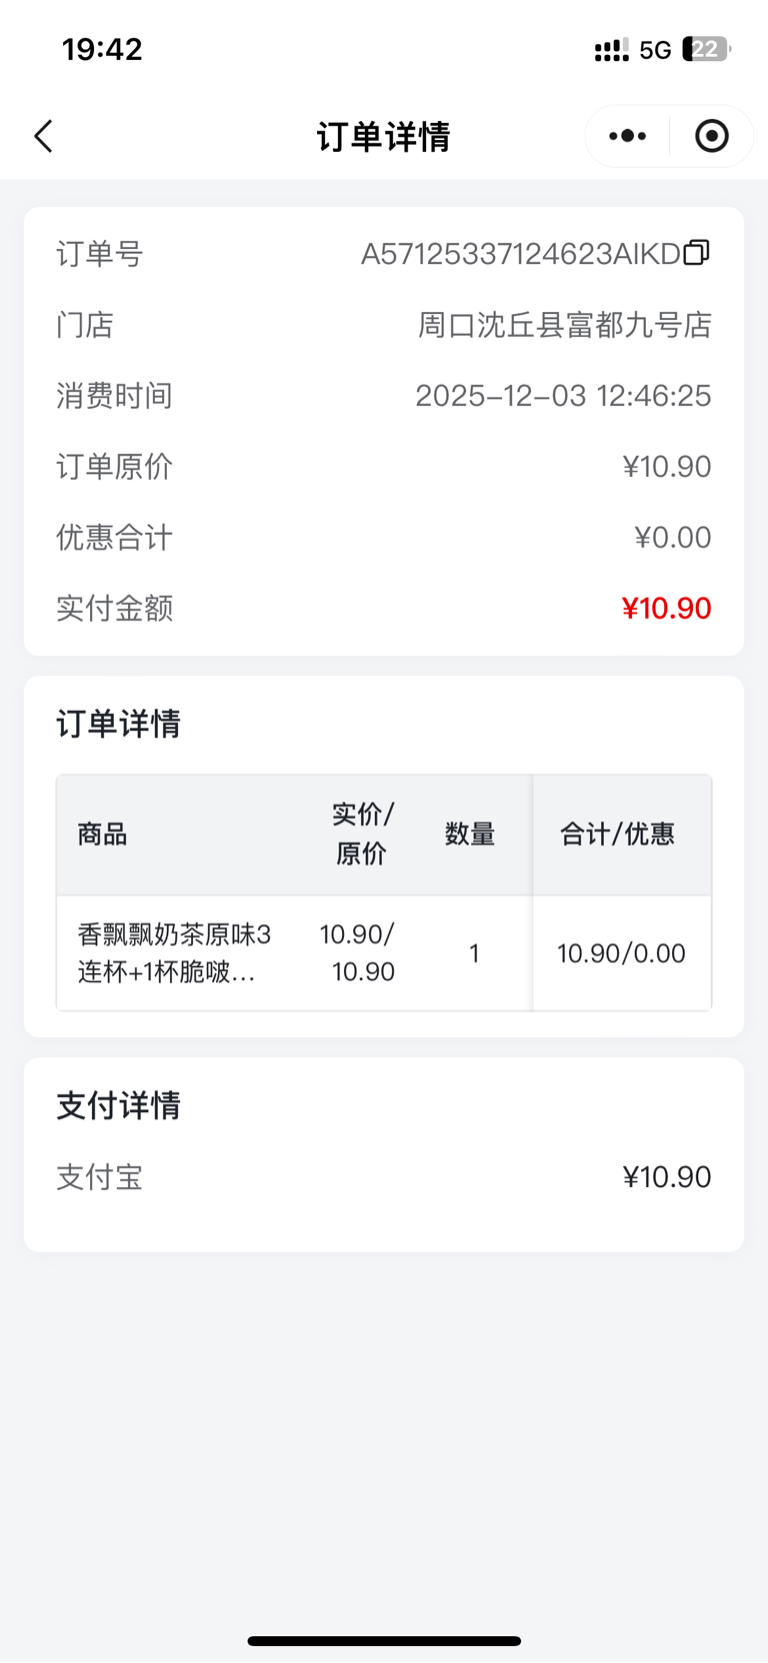768x1663 pixels.
Task: Tap the mini-program close circle icon
Action: pyautogui.click(x=712, y=136)
